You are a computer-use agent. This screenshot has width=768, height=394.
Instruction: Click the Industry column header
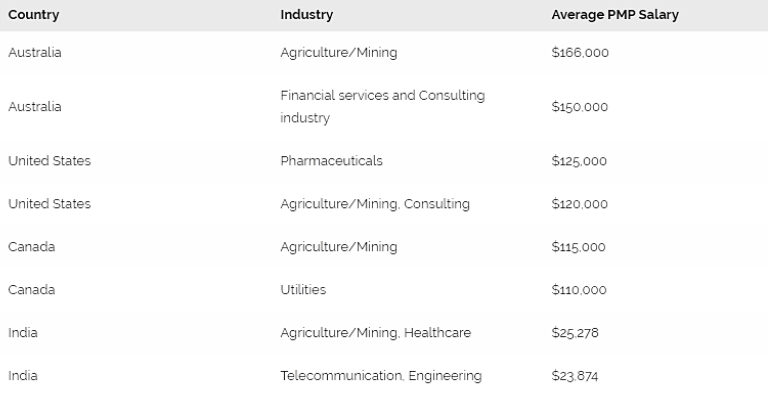pos(307,15)
